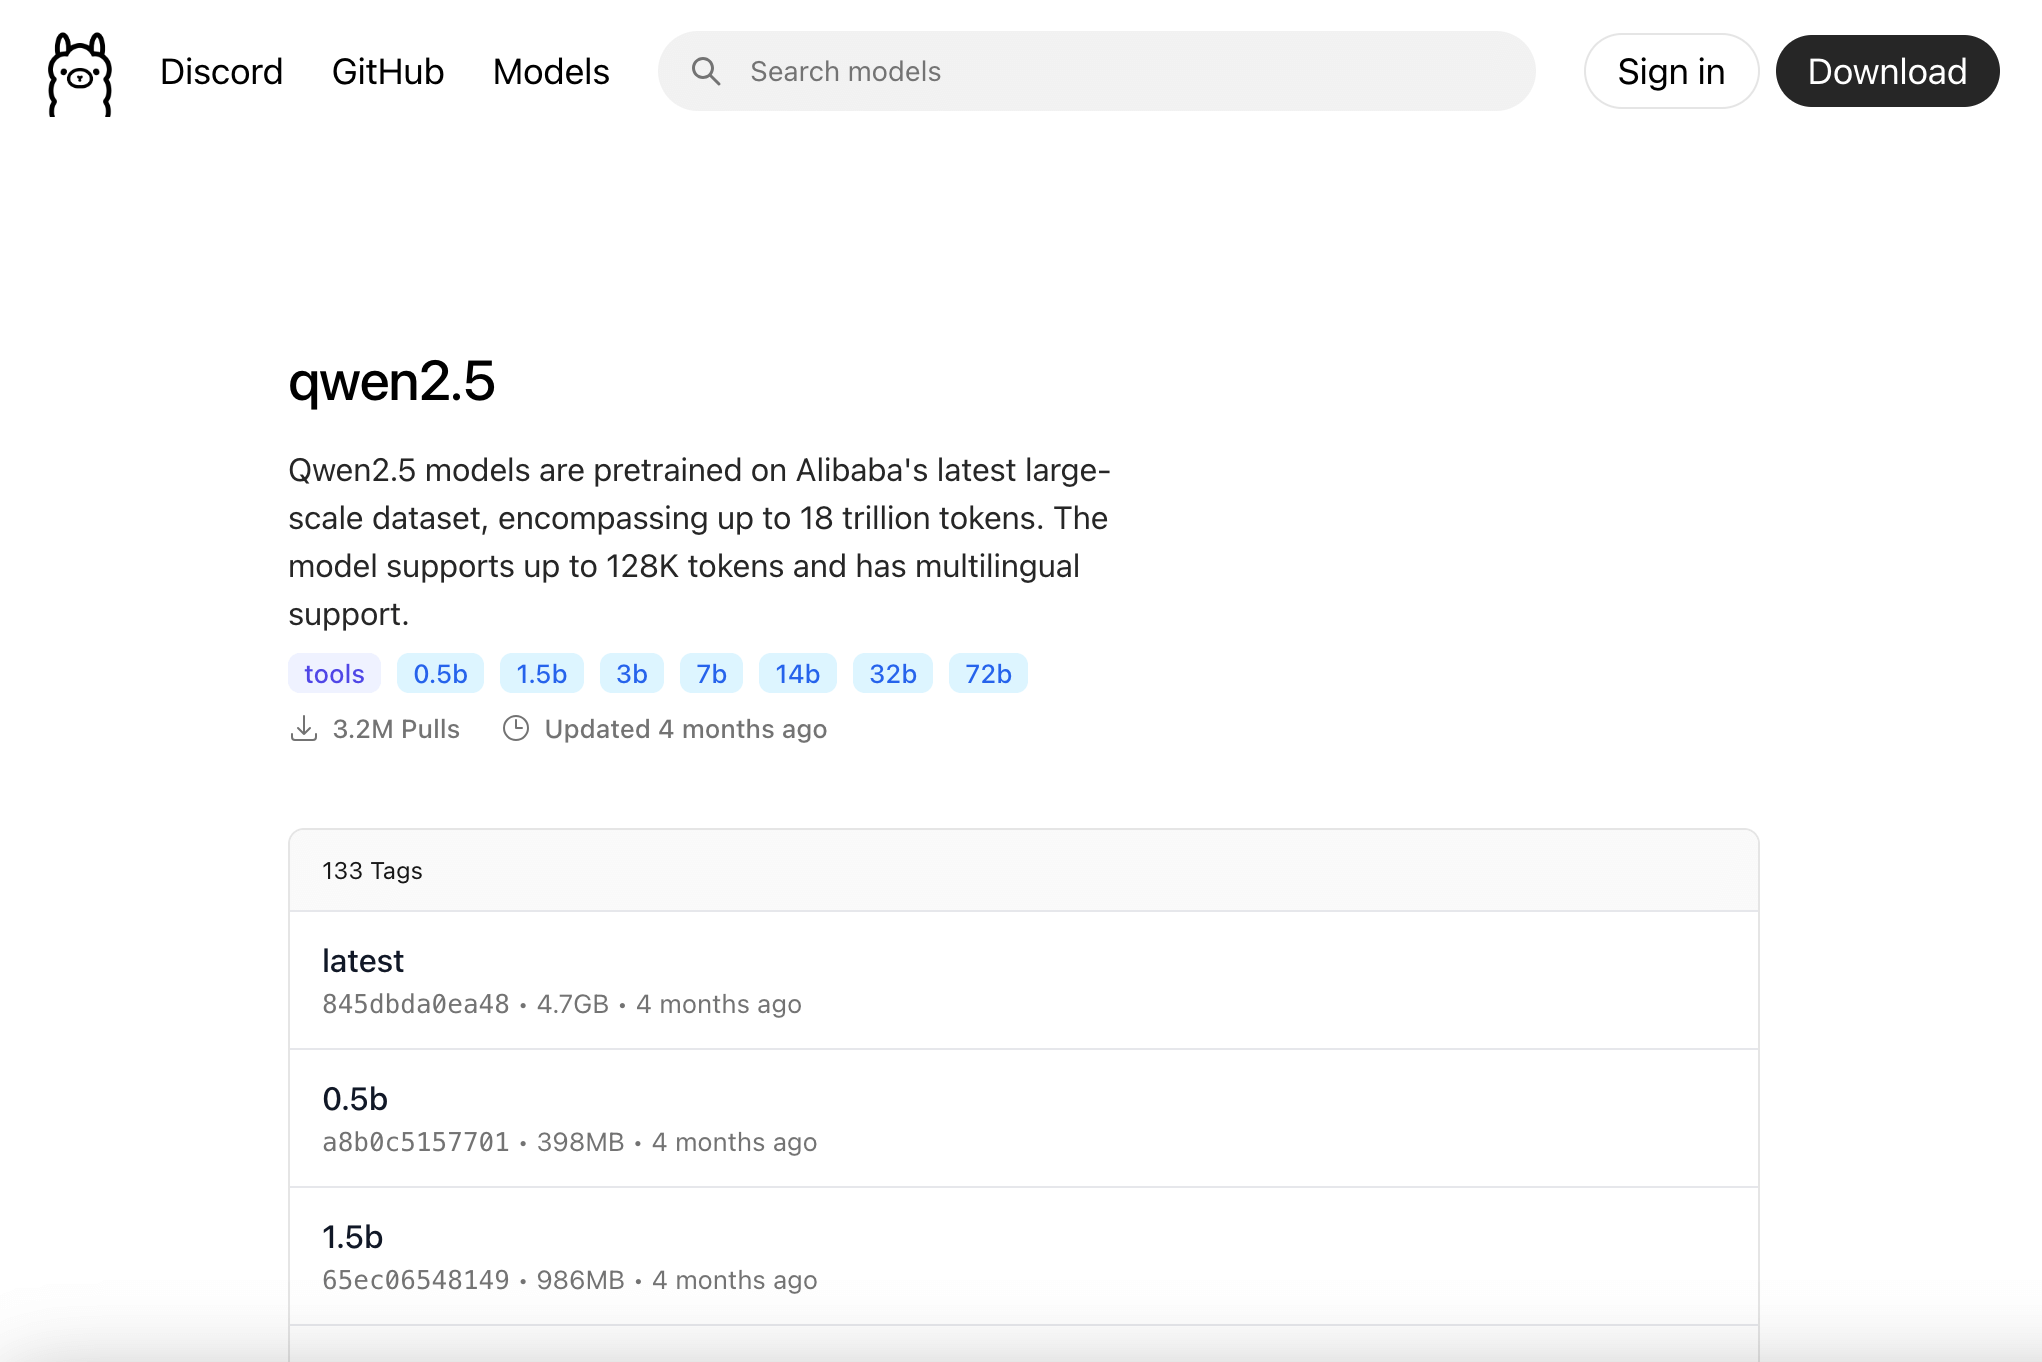Open the 0.5b tag entry in list

click(x=355, y=1099)
